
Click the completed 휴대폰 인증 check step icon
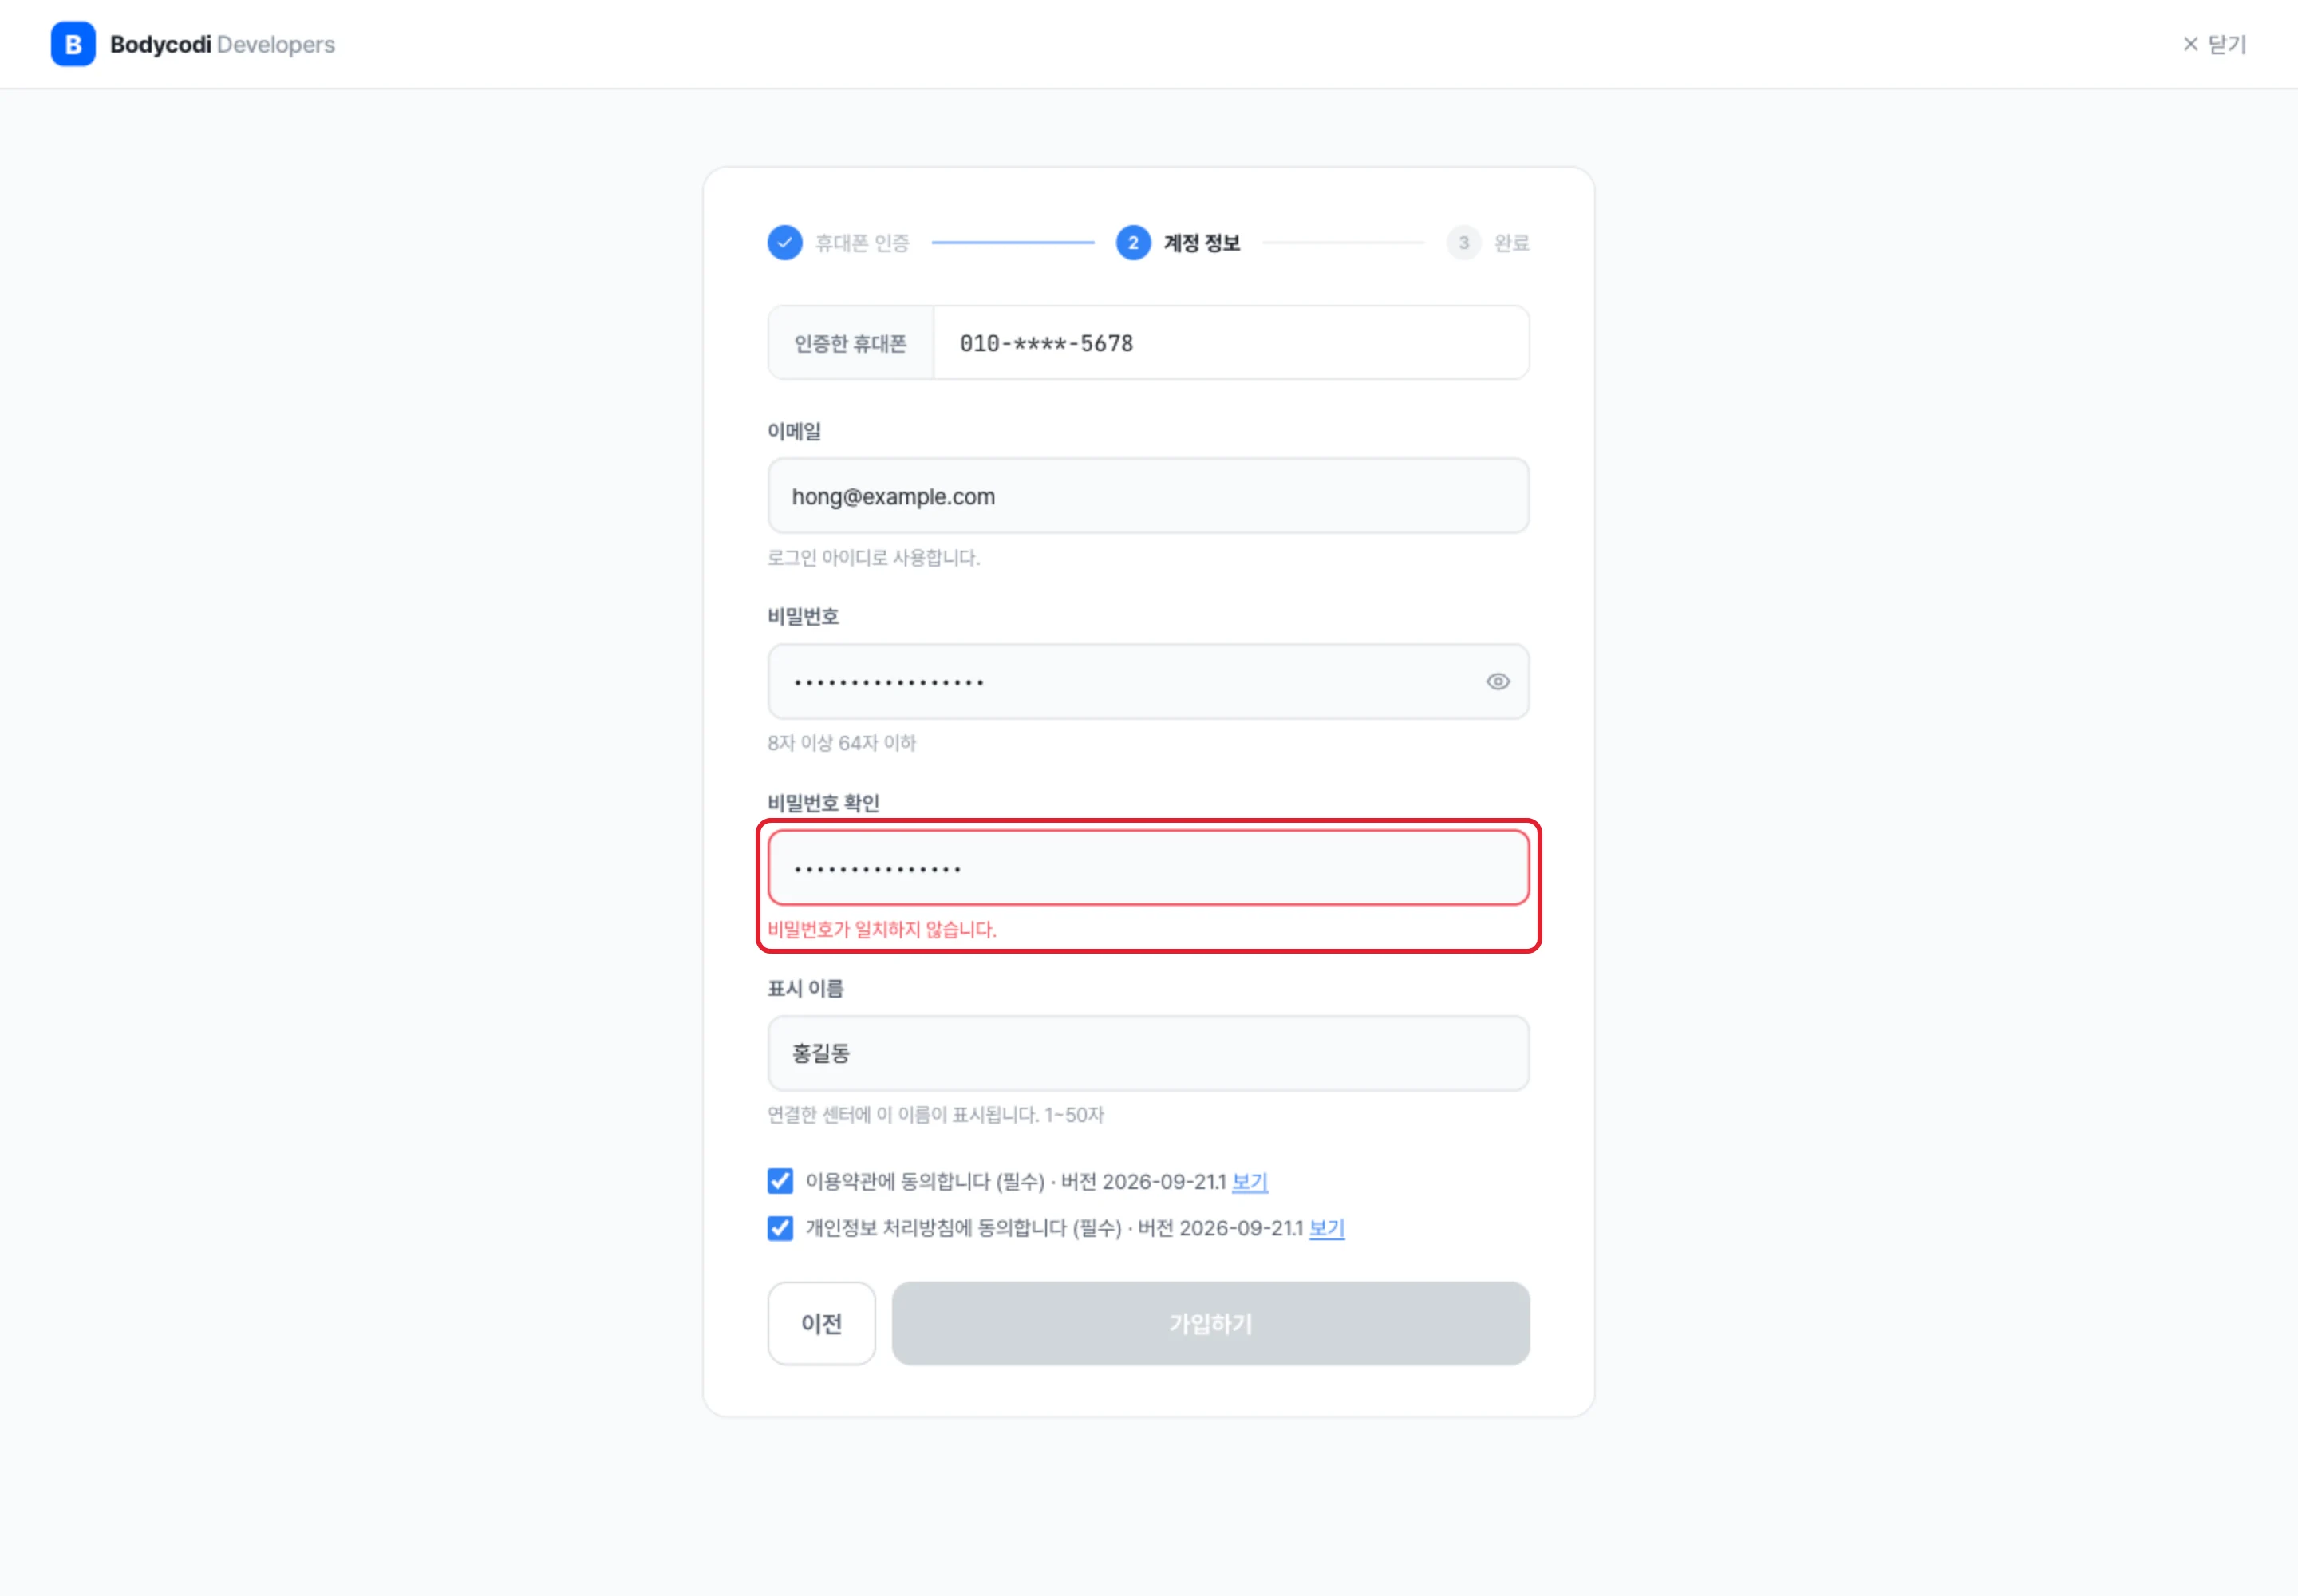(x=785, y=243)
